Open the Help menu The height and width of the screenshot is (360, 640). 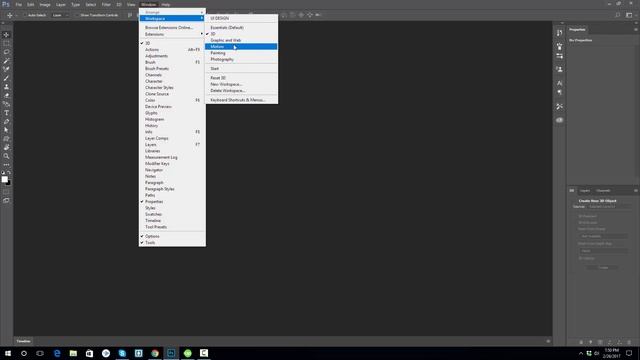[165, 4]
